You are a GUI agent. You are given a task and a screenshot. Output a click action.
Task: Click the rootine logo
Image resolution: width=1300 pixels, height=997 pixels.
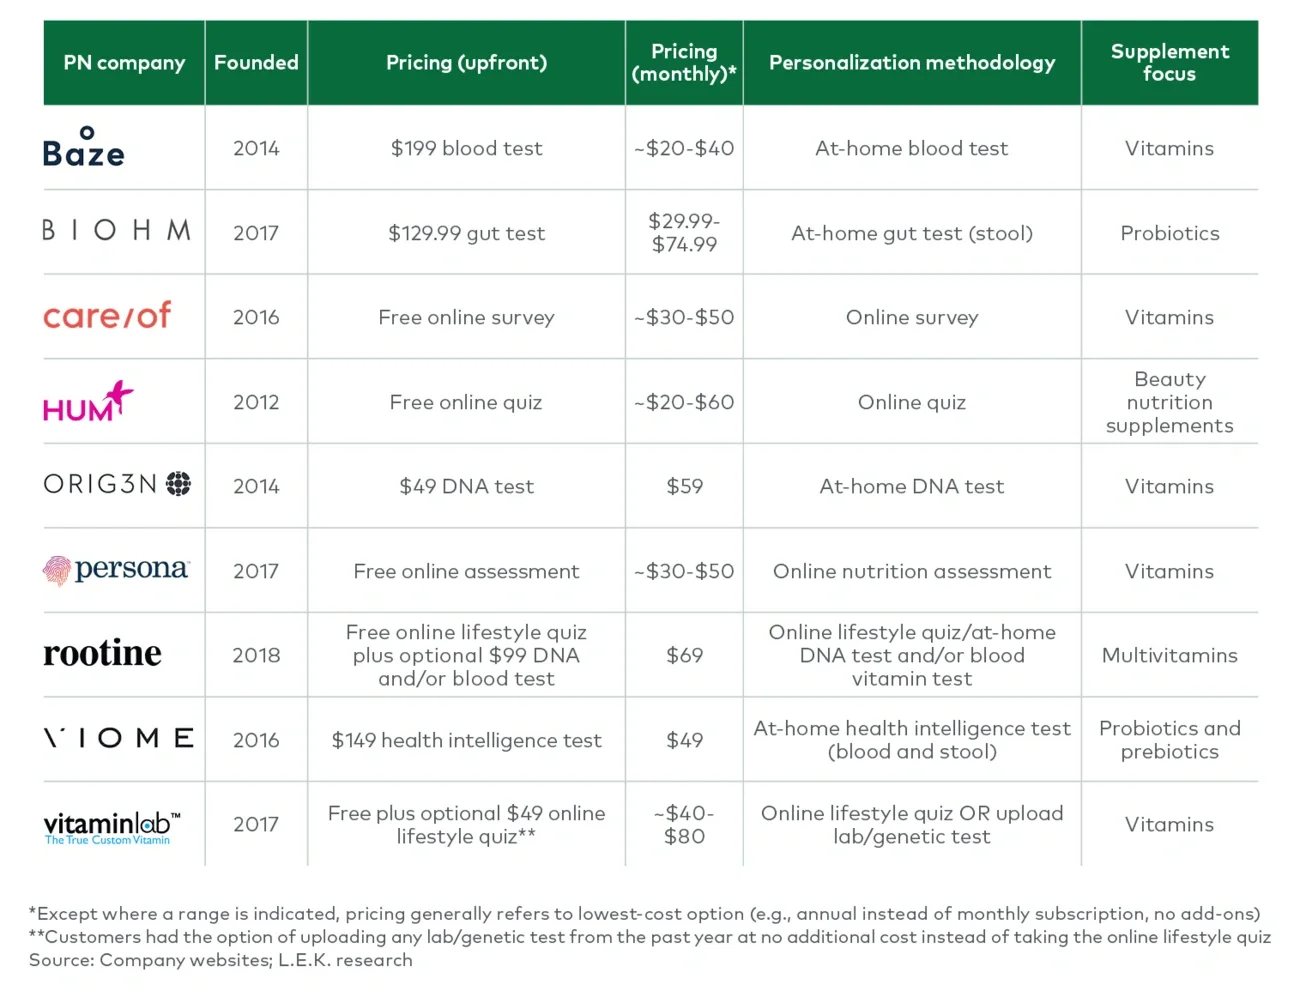coord(102,654)
